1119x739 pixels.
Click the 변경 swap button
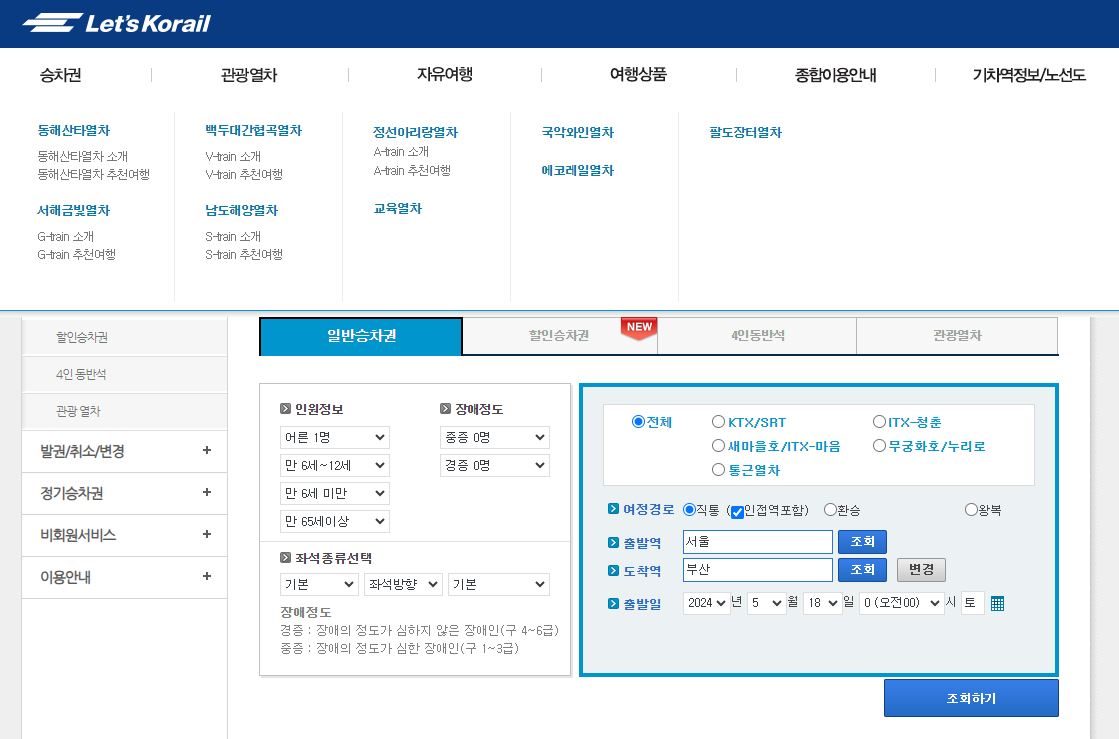pos(921,569)
